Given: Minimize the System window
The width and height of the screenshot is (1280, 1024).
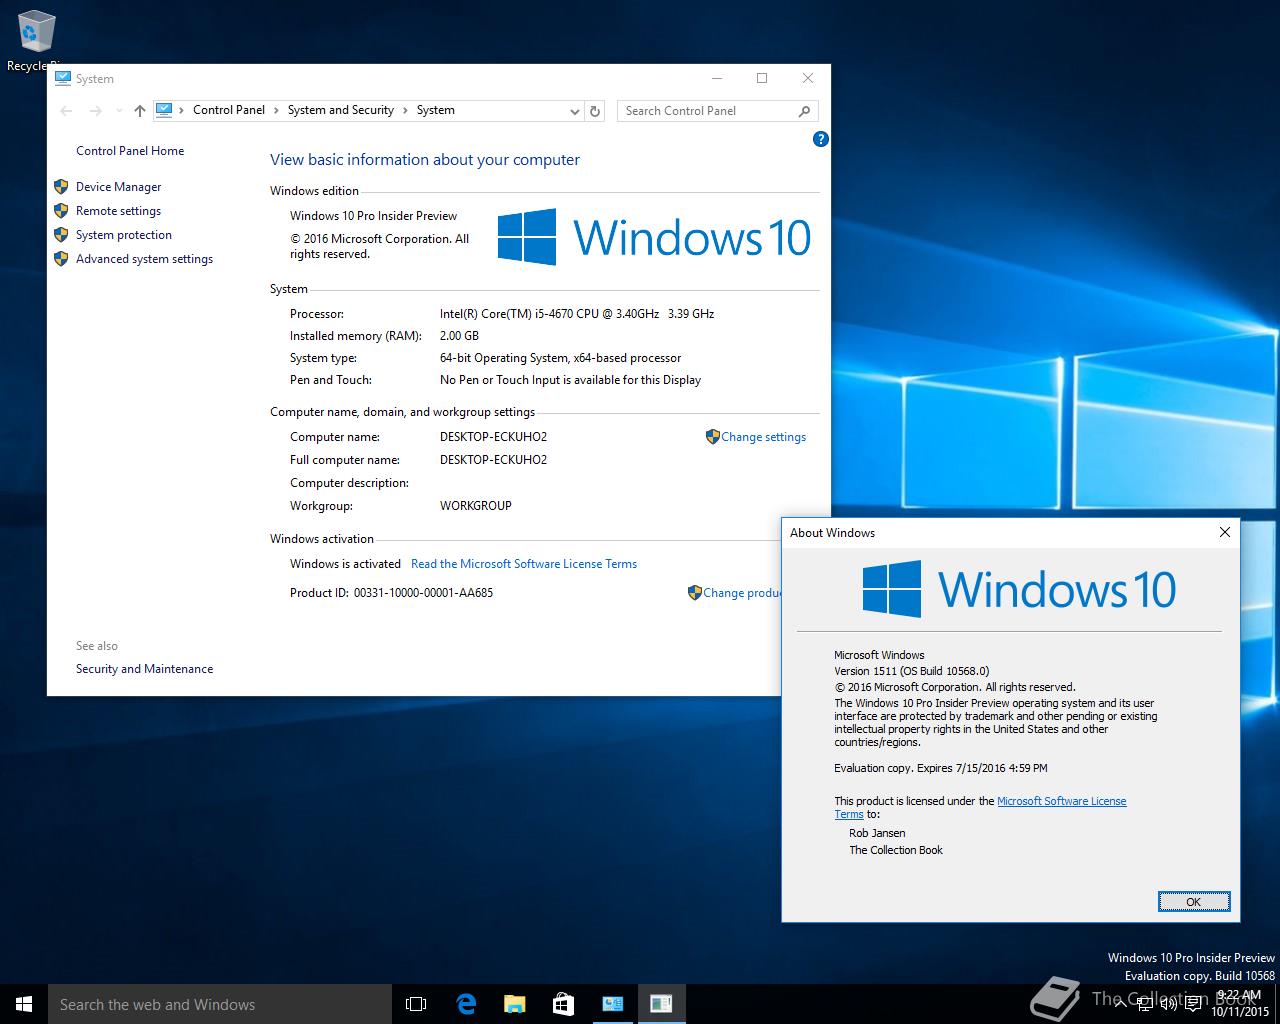Looking at the screenshot, I should click(x=717, y=78).
